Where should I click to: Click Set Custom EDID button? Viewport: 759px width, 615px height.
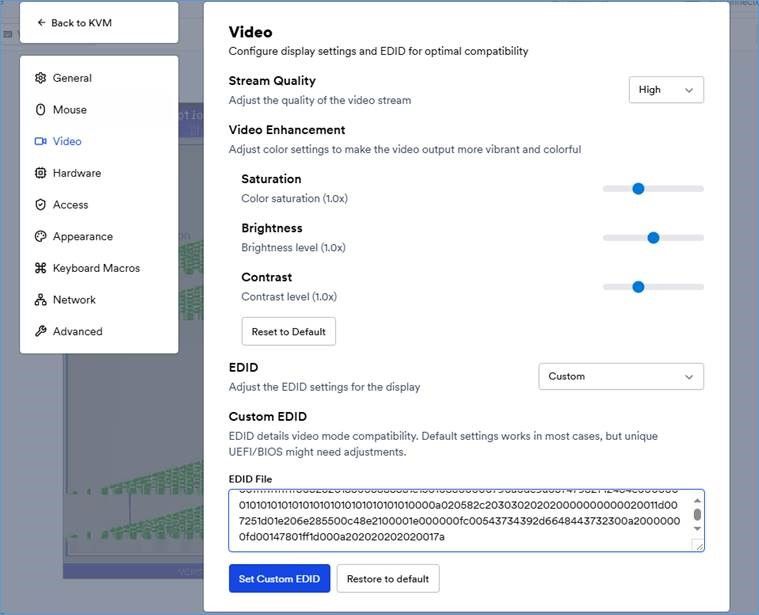[x=279, y=578]
